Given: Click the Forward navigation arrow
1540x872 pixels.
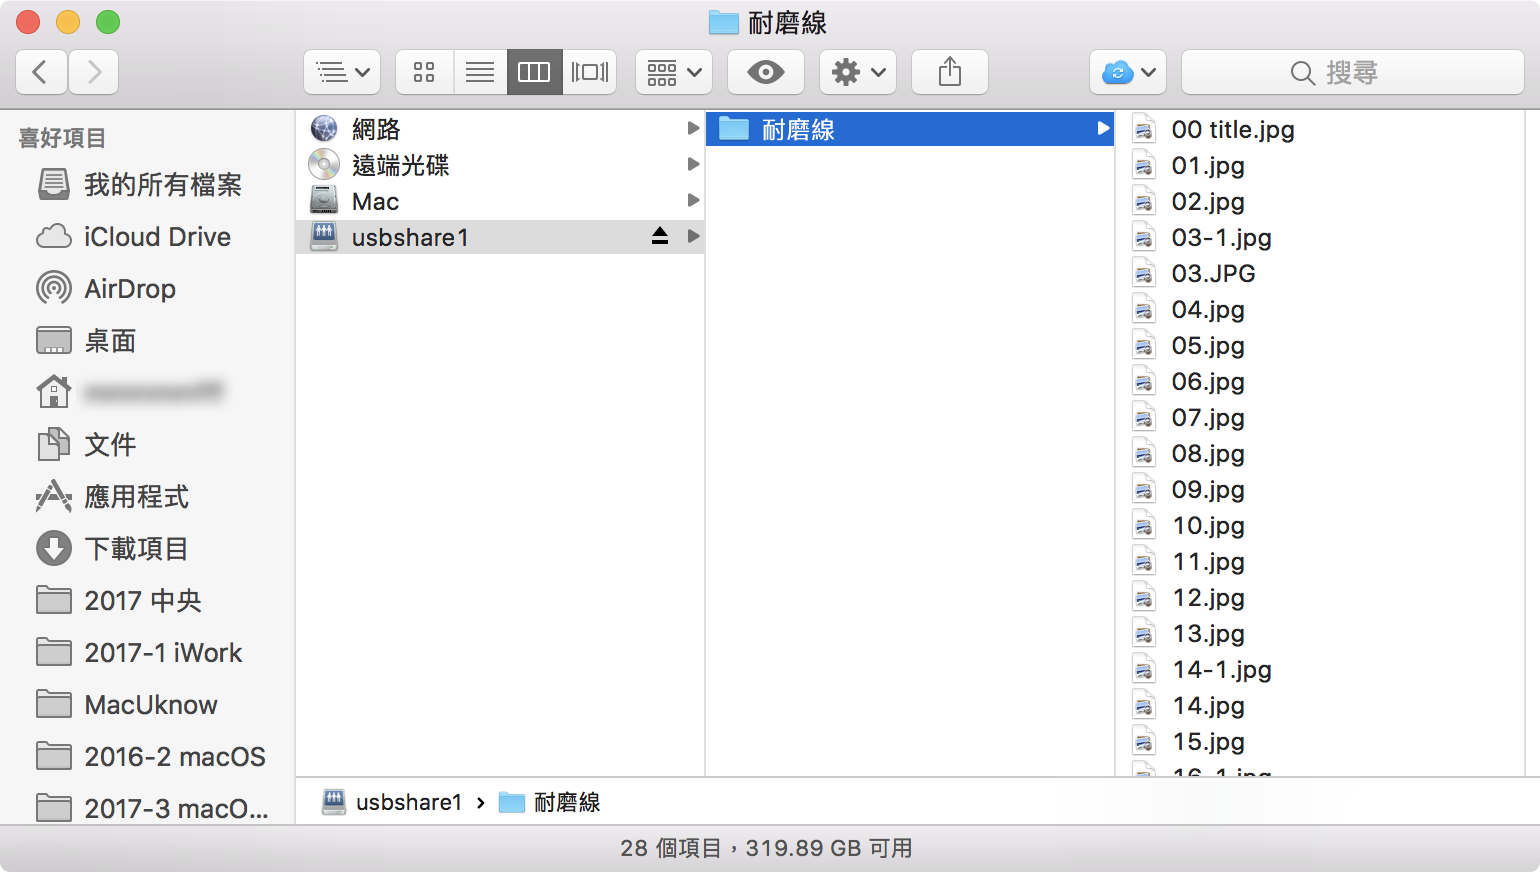Looking at the screenshot, I should click(94, 72).
